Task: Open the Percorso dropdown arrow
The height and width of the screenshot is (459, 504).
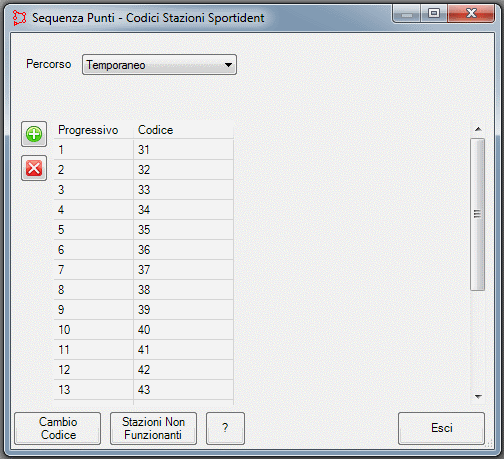Action: [x=228, y=65]
